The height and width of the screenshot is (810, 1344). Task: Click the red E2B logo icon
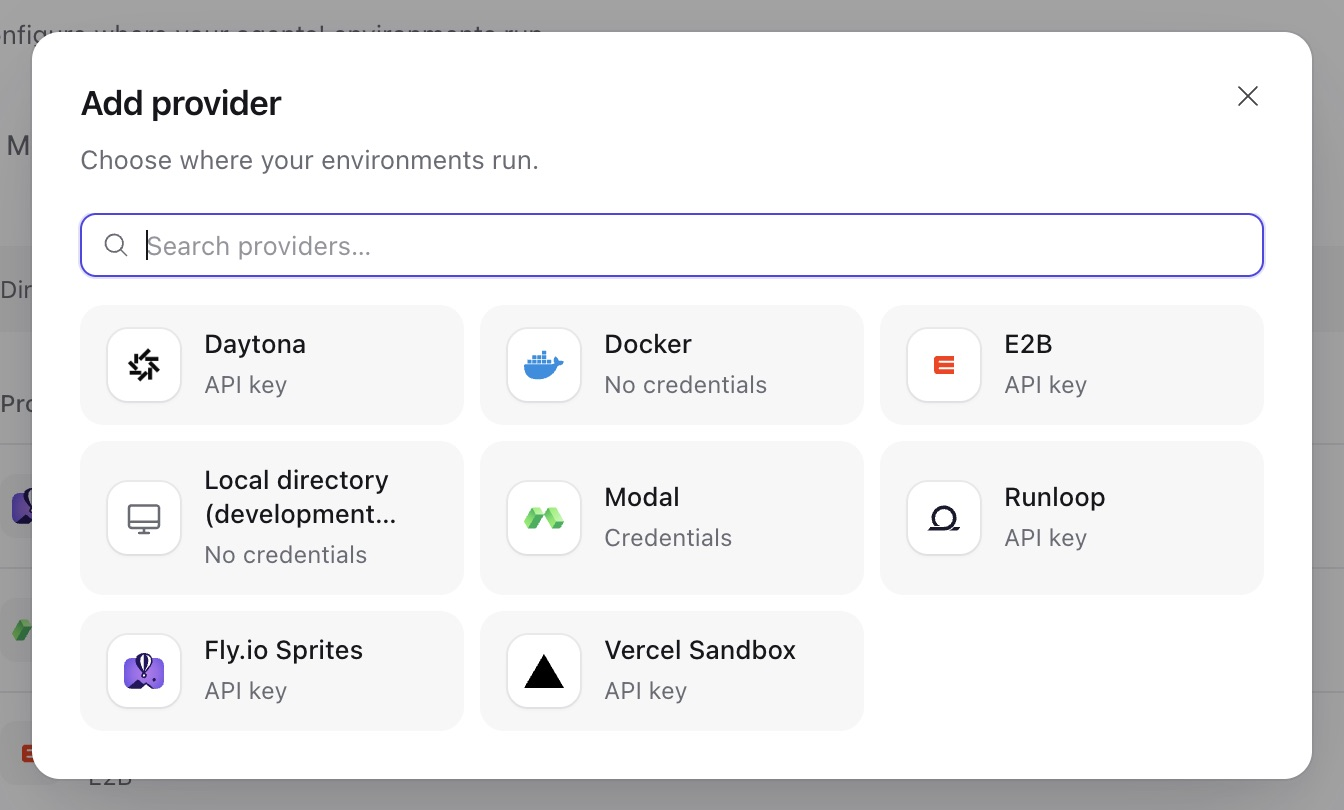[x=944, y=365]
